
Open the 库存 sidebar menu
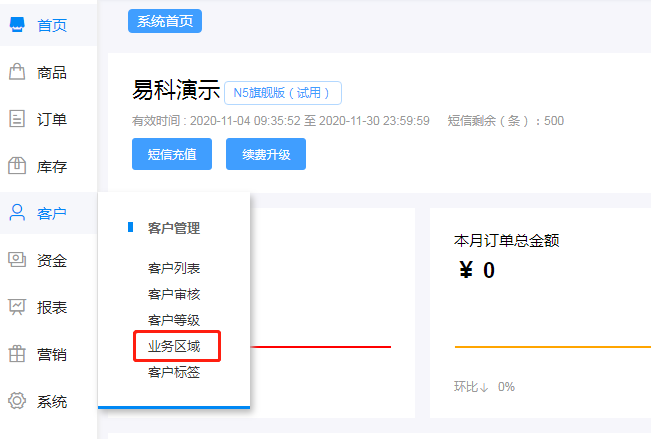pyautogui.click(x=49, y=166)
